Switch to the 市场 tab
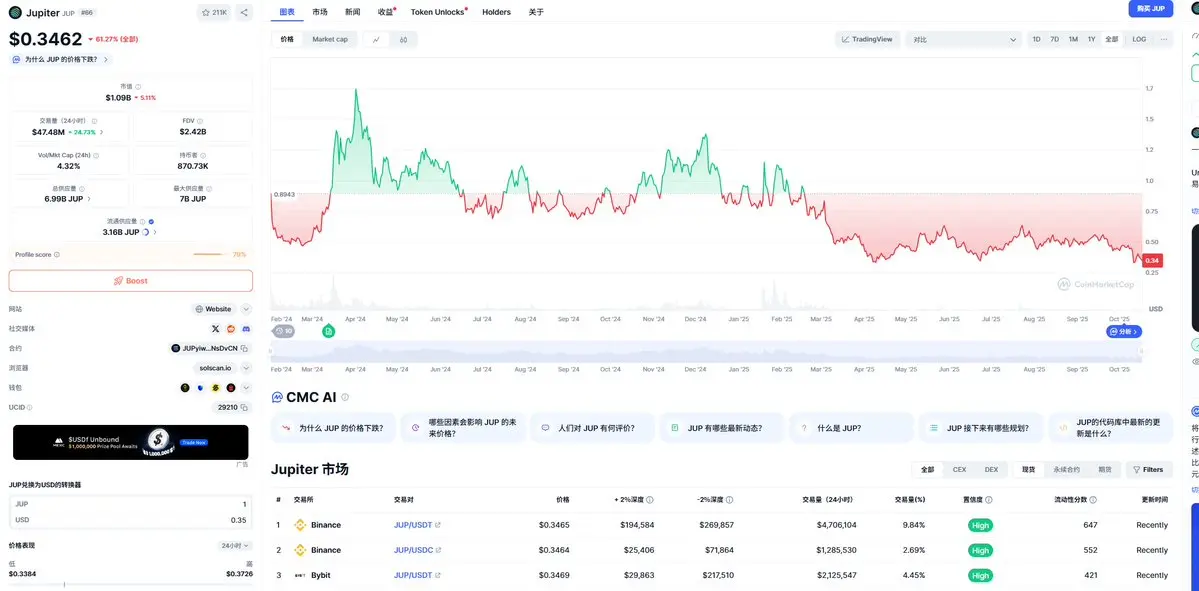Screen dimensions: 1199x591 (320, 12)
